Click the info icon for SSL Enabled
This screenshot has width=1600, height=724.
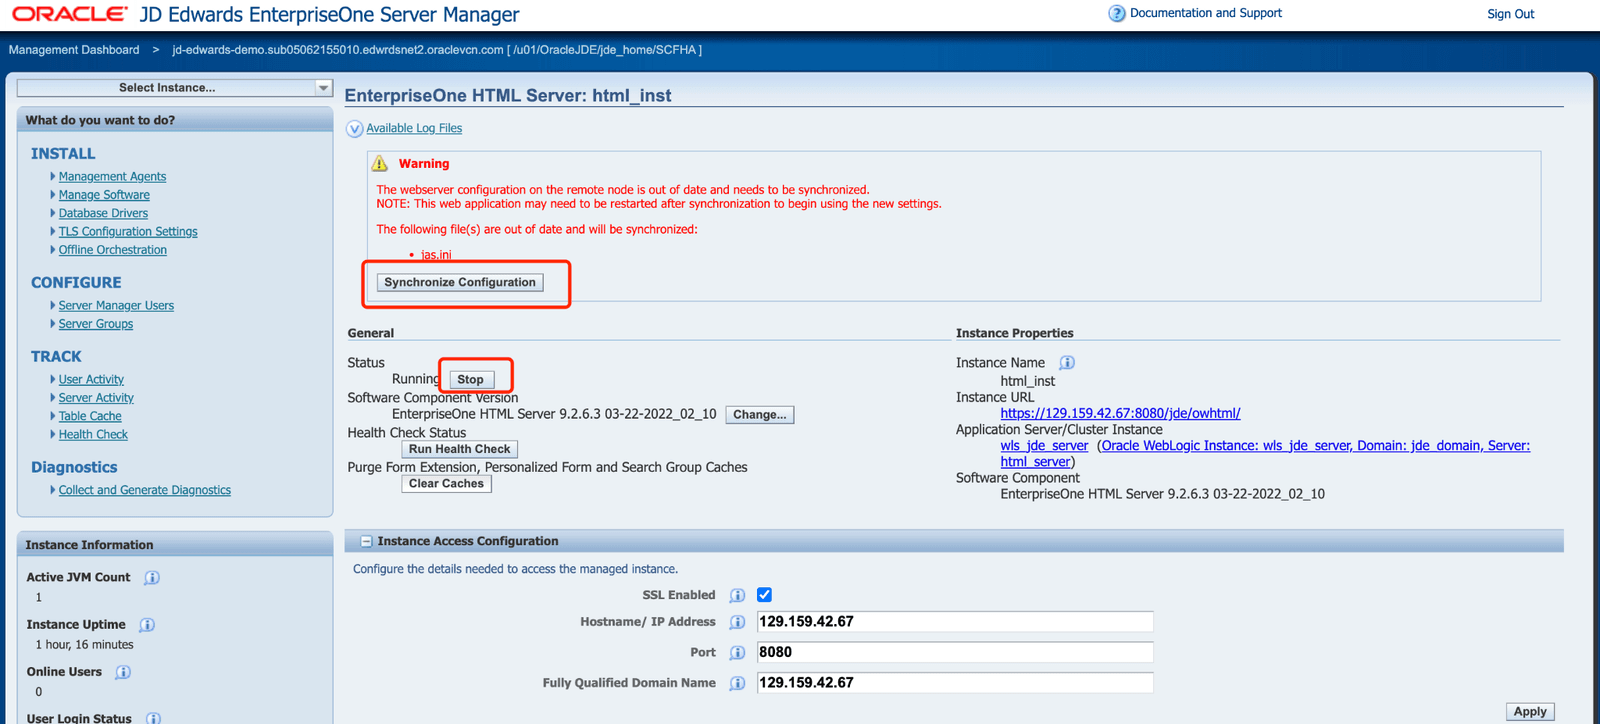click(x=738, y=596)
